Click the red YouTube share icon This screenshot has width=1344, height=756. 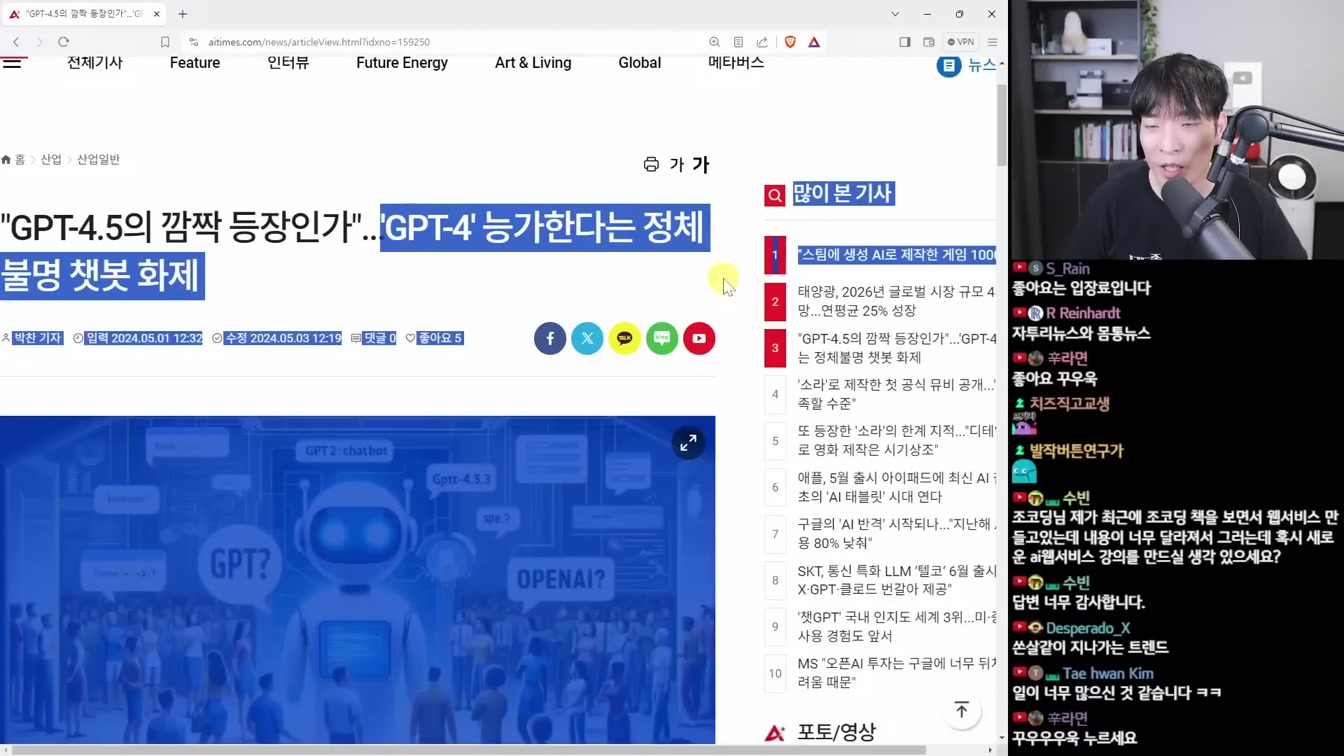(699, 338)
